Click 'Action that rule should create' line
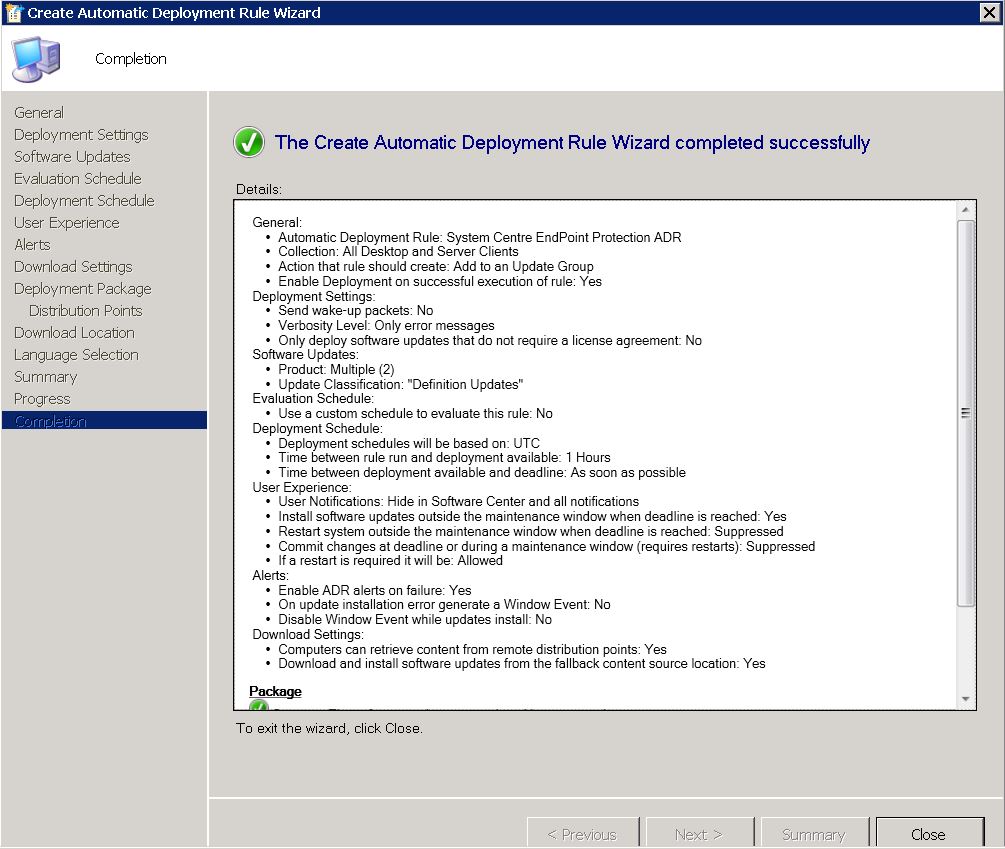Viewport: 1005px width, 849px height. pos(436,266)
